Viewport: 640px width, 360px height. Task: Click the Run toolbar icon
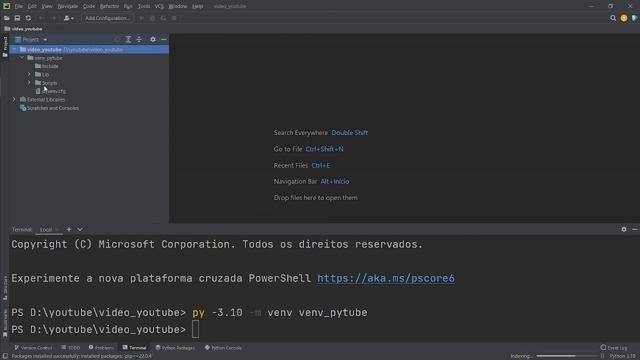(x=142, y=18)
